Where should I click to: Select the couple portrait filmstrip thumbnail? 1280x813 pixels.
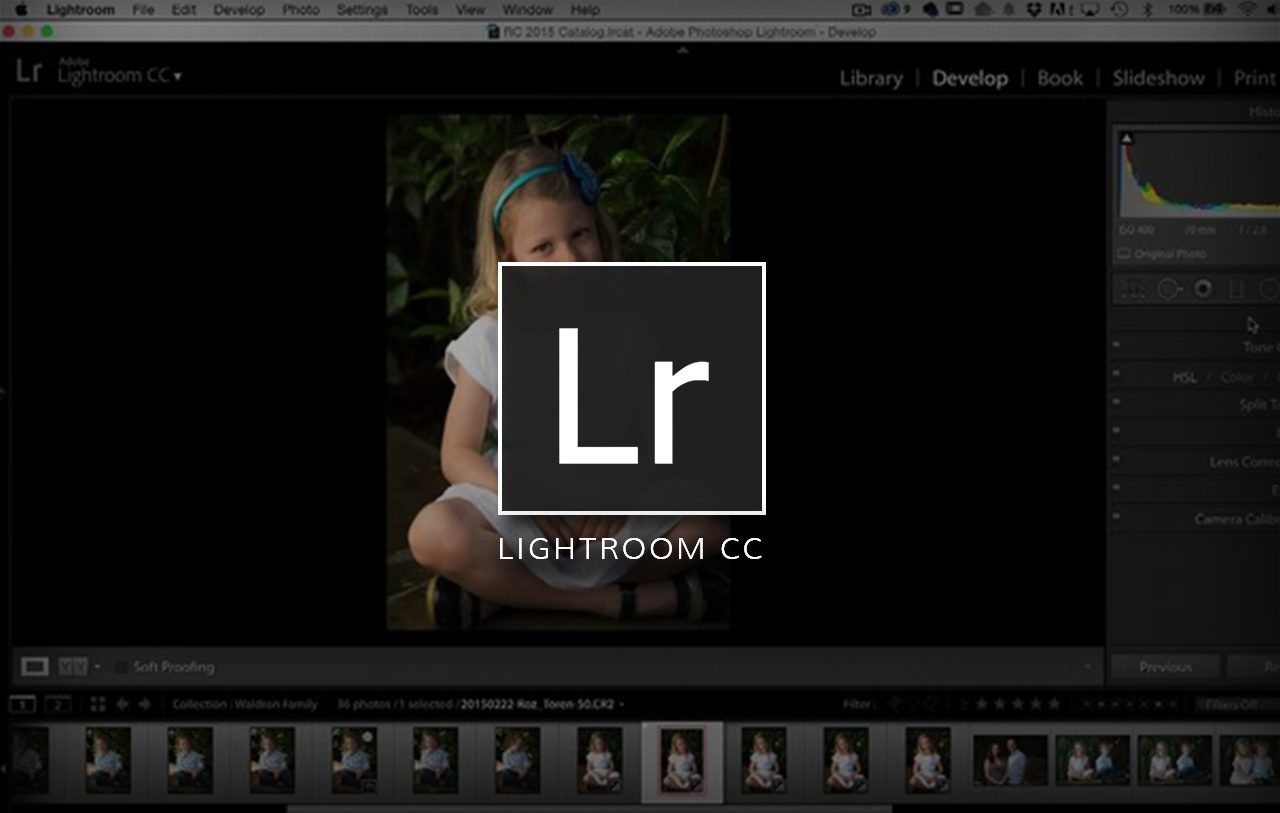coord(1010,759)
